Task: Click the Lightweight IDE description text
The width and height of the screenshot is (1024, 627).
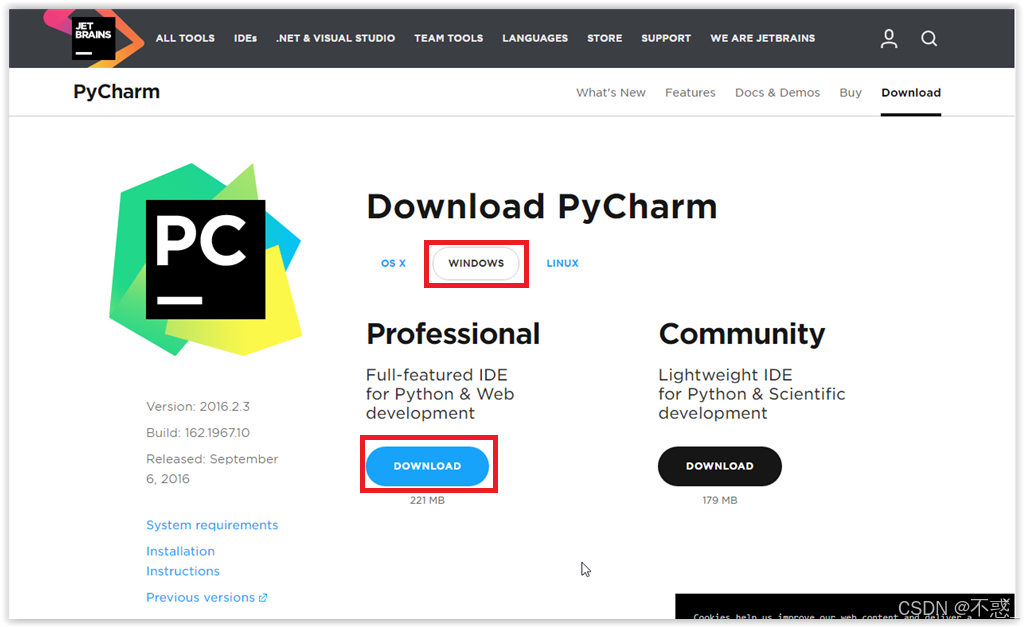Action: (752, 394)
